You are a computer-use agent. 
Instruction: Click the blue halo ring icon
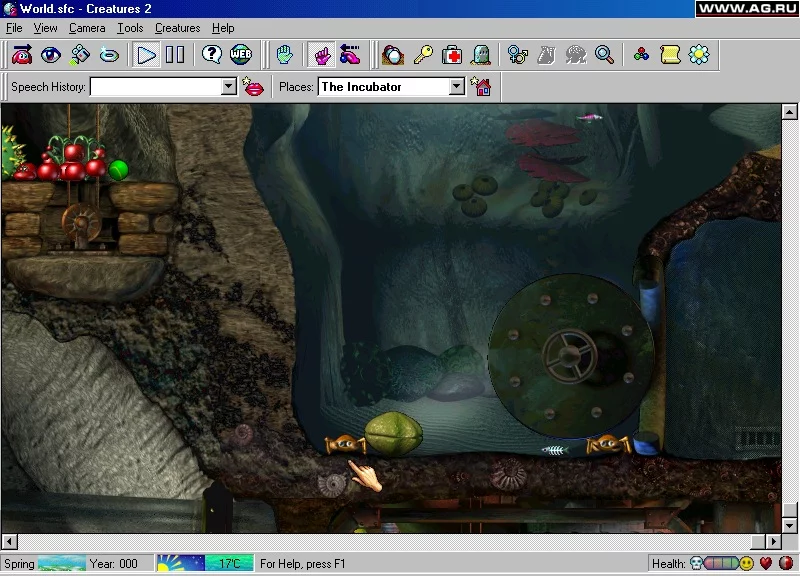click(x=109, y=55)
